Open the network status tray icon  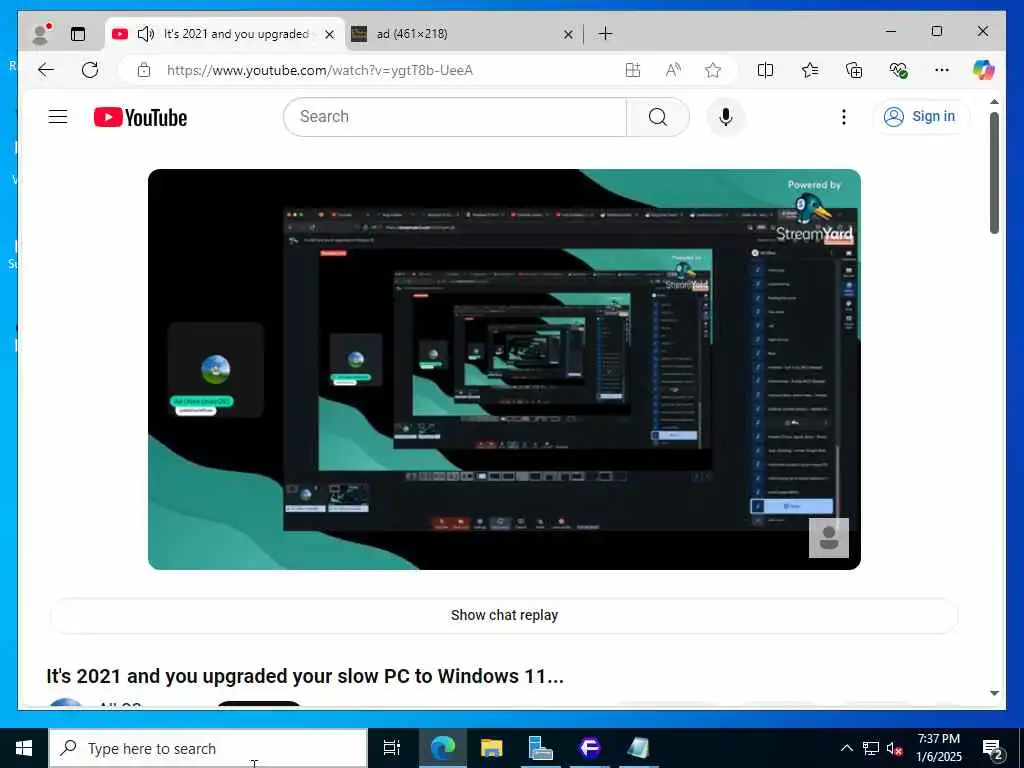[871, 748]
